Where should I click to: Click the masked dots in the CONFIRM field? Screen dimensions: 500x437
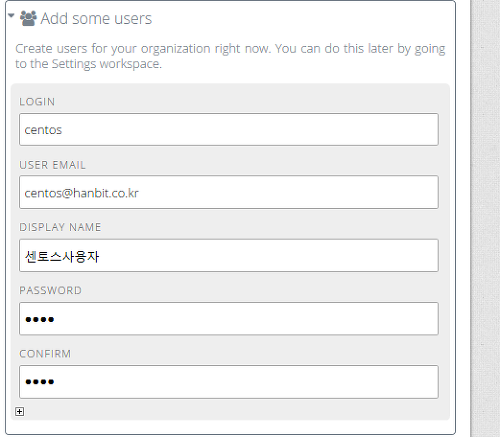click(40, 382)
